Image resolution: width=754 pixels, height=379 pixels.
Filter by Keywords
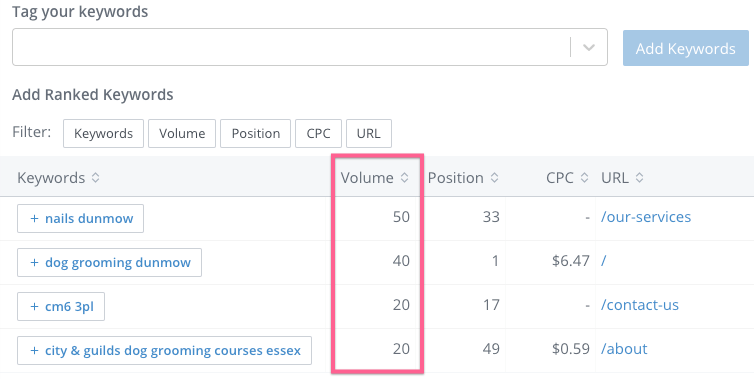click(103, 133)
